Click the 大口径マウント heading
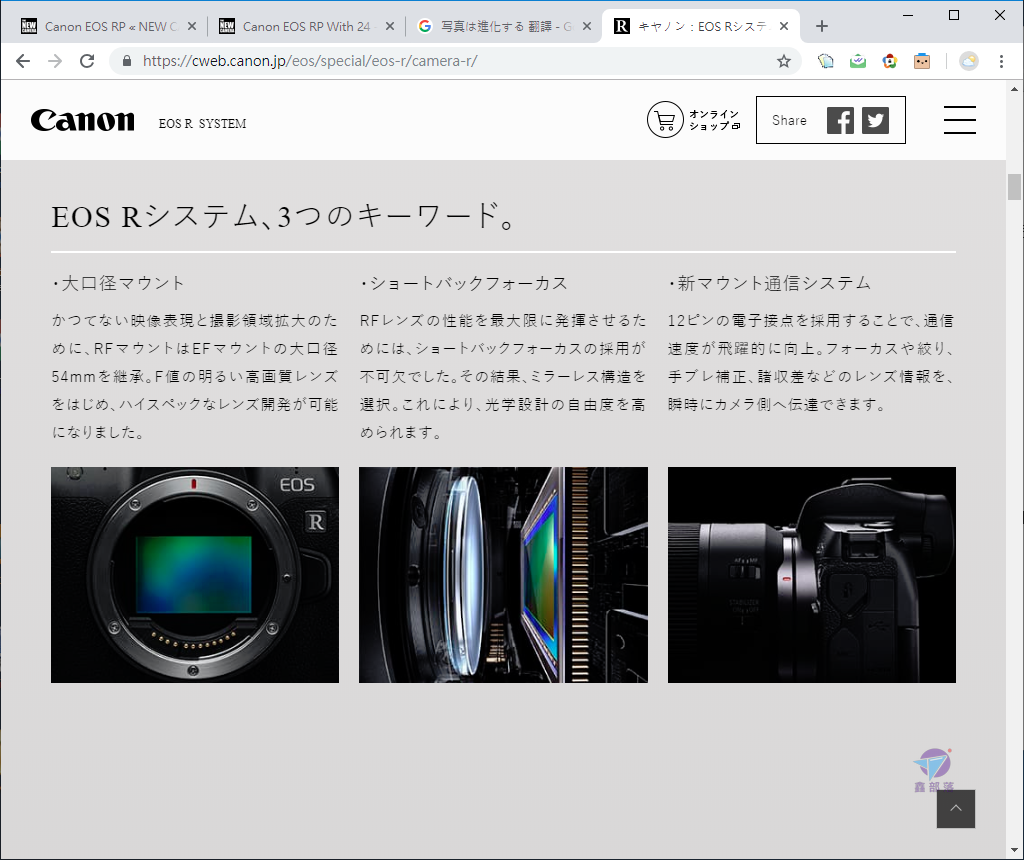The width and height of the screenshot is (1024, 860). point(118,283)
